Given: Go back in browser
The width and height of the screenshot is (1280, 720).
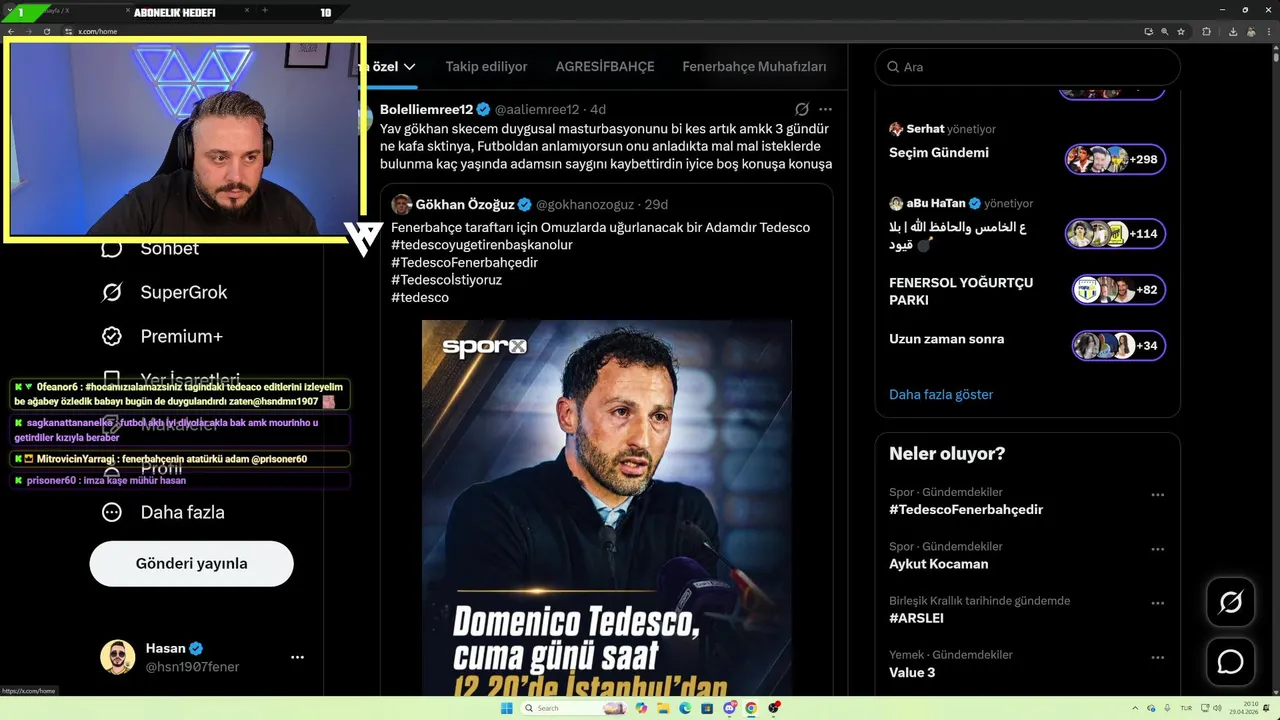Looking at the screenshot, I should point(10,32).
